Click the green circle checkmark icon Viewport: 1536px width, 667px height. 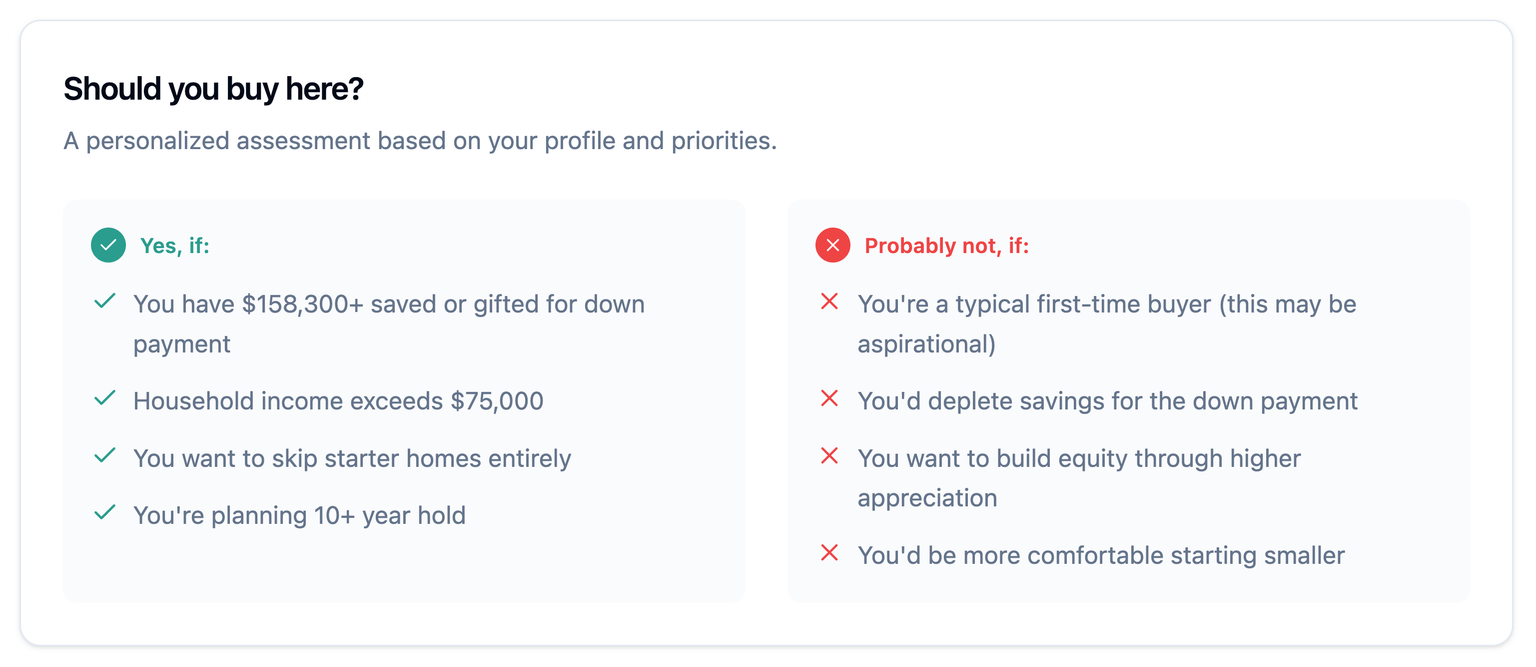click(x=108, y=245)
